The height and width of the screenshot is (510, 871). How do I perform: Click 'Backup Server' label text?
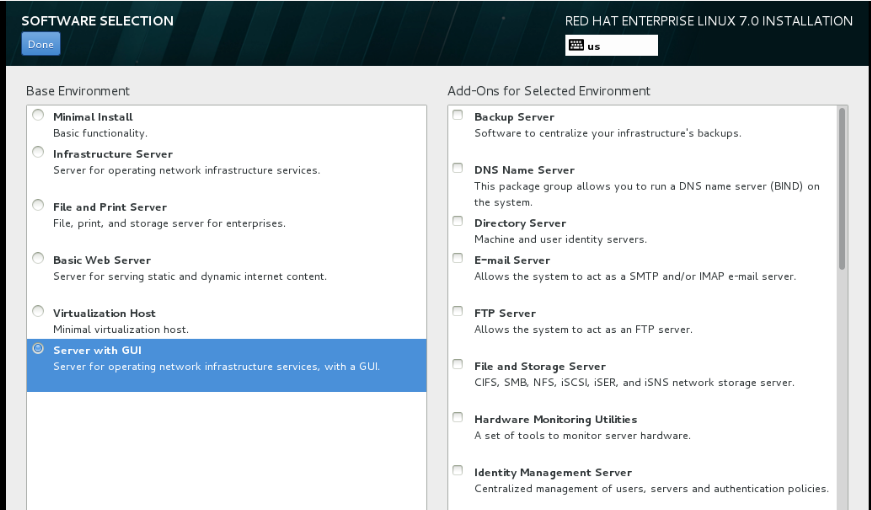514,117
